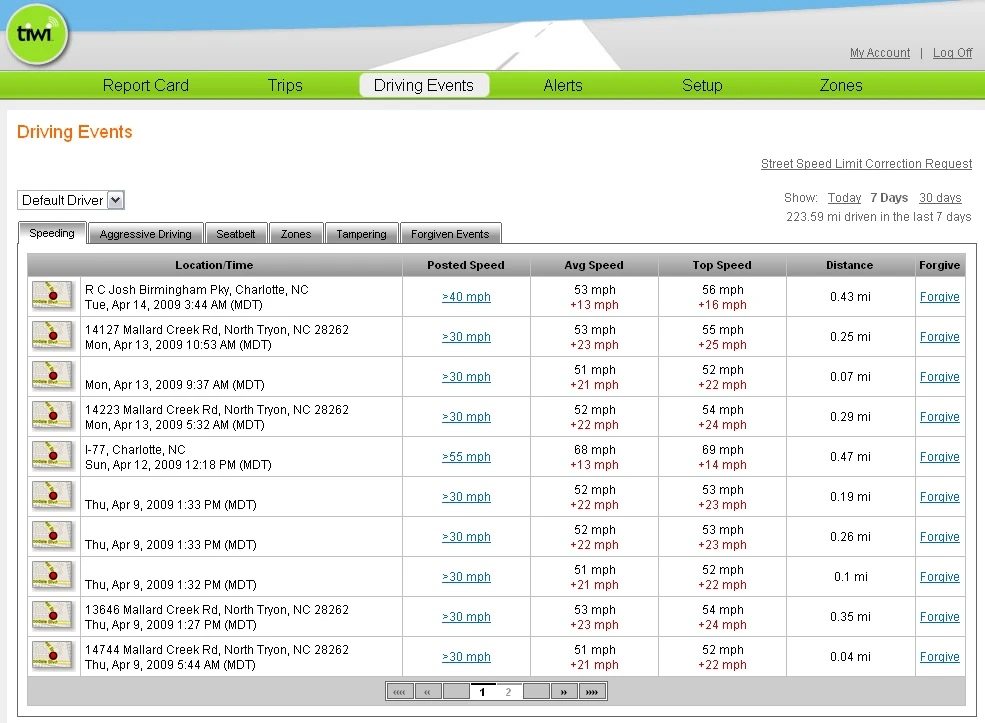The height and width of the screenshot is (723, 985).
Task: Click >30 mph link for 13646 Mallard Creek
Action: [466, 617]
